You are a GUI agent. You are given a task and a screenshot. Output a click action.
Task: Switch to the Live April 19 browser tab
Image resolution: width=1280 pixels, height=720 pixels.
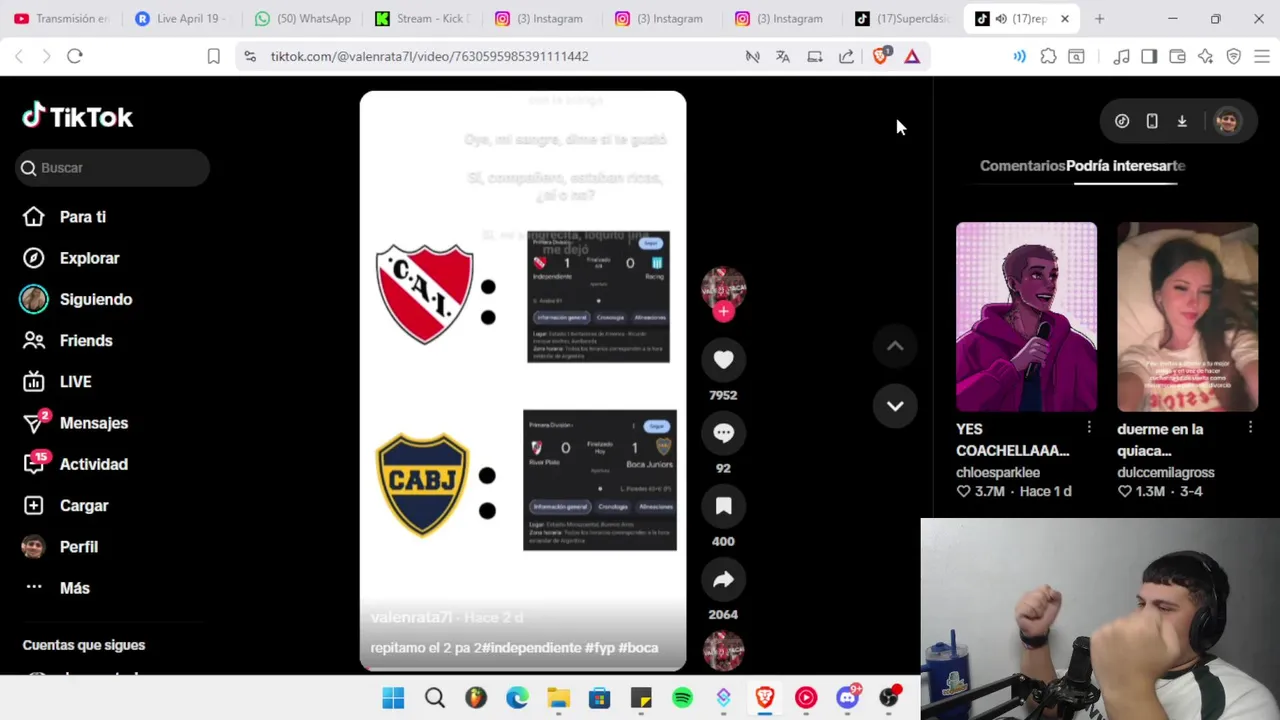coord(183,18)
